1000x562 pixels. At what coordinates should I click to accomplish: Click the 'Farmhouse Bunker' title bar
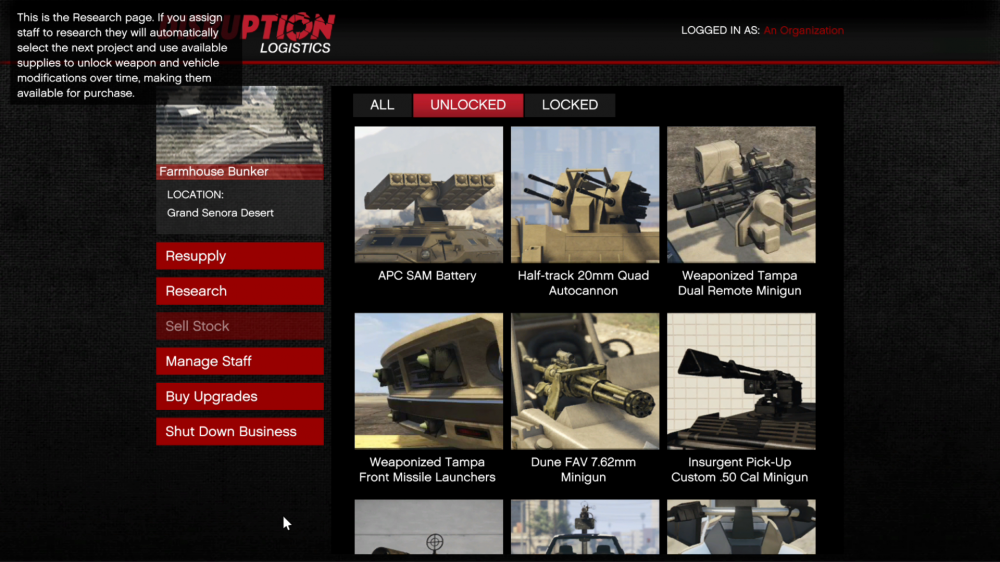(x=240, y=172)
